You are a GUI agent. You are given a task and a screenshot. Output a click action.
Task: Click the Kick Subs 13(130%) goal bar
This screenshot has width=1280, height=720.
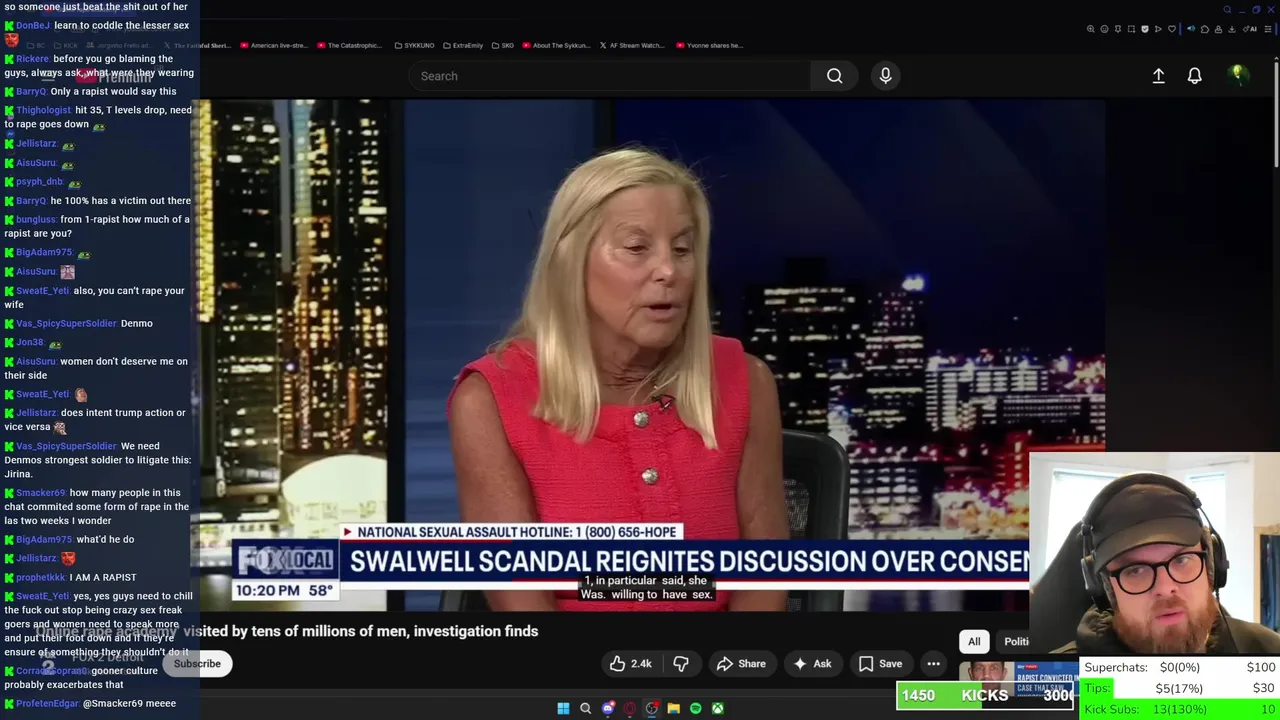(1180, 709)
